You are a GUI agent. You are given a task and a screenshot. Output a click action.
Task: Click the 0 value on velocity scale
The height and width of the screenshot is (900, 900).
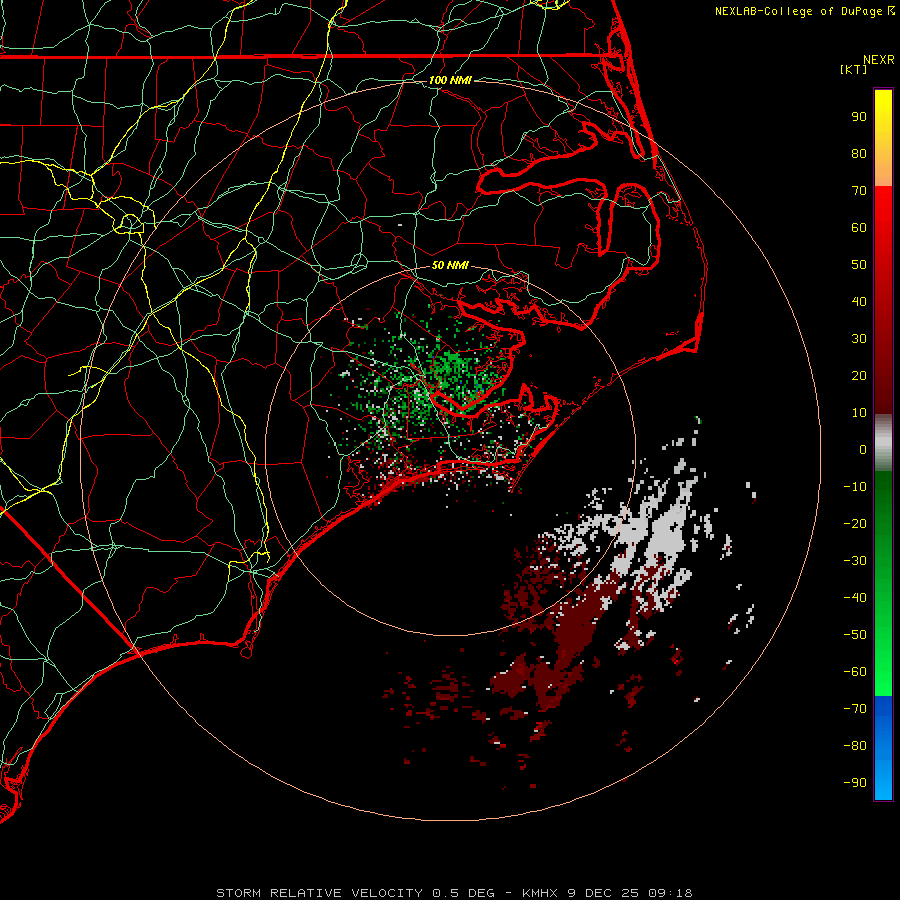click(x=863, y=449)
